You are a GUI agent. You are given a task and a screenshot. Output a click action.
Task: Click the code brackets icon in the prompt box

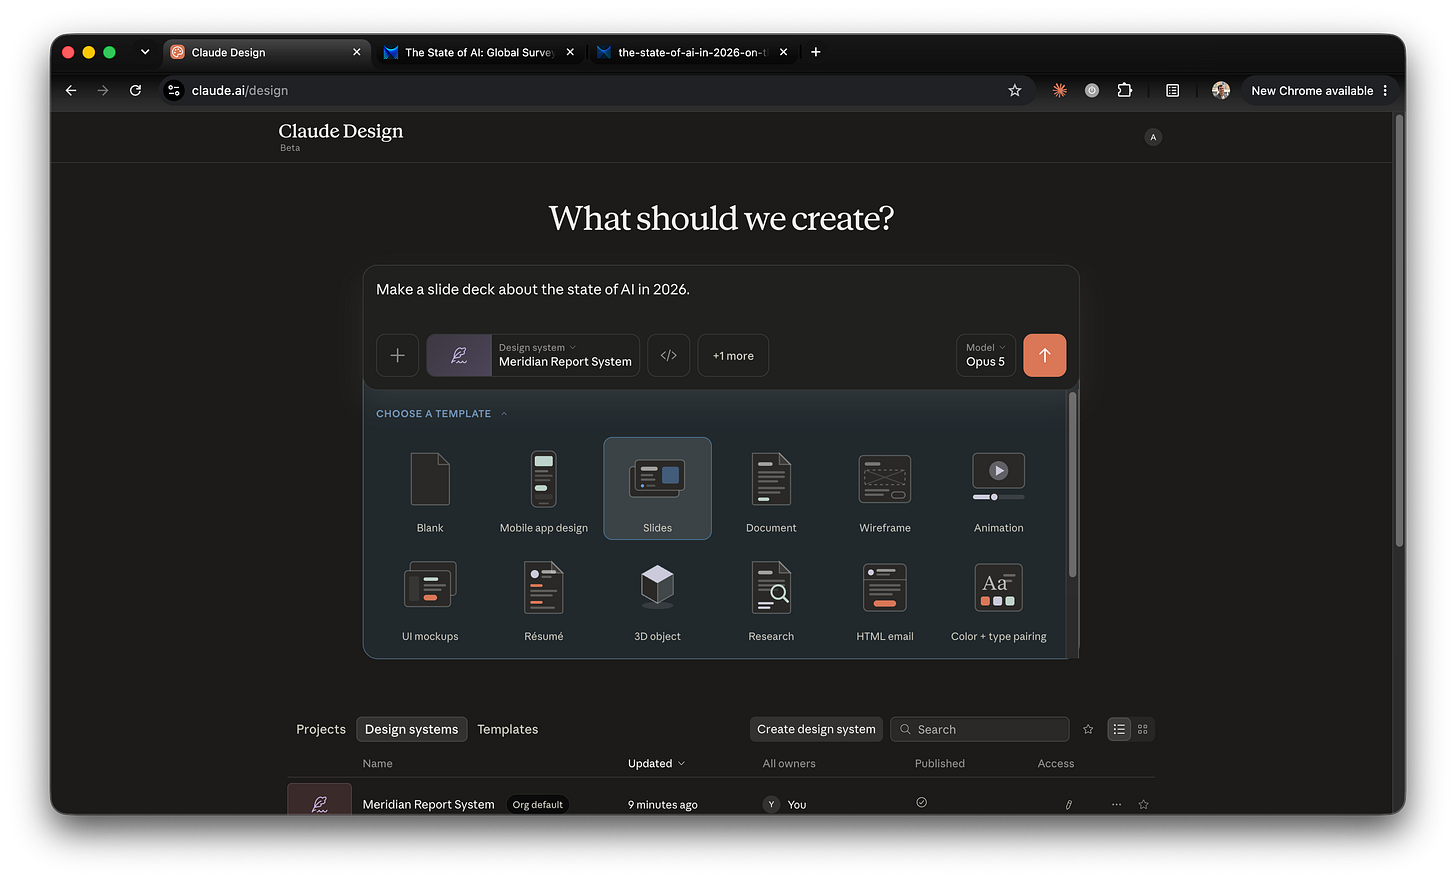tap(669, 355)
